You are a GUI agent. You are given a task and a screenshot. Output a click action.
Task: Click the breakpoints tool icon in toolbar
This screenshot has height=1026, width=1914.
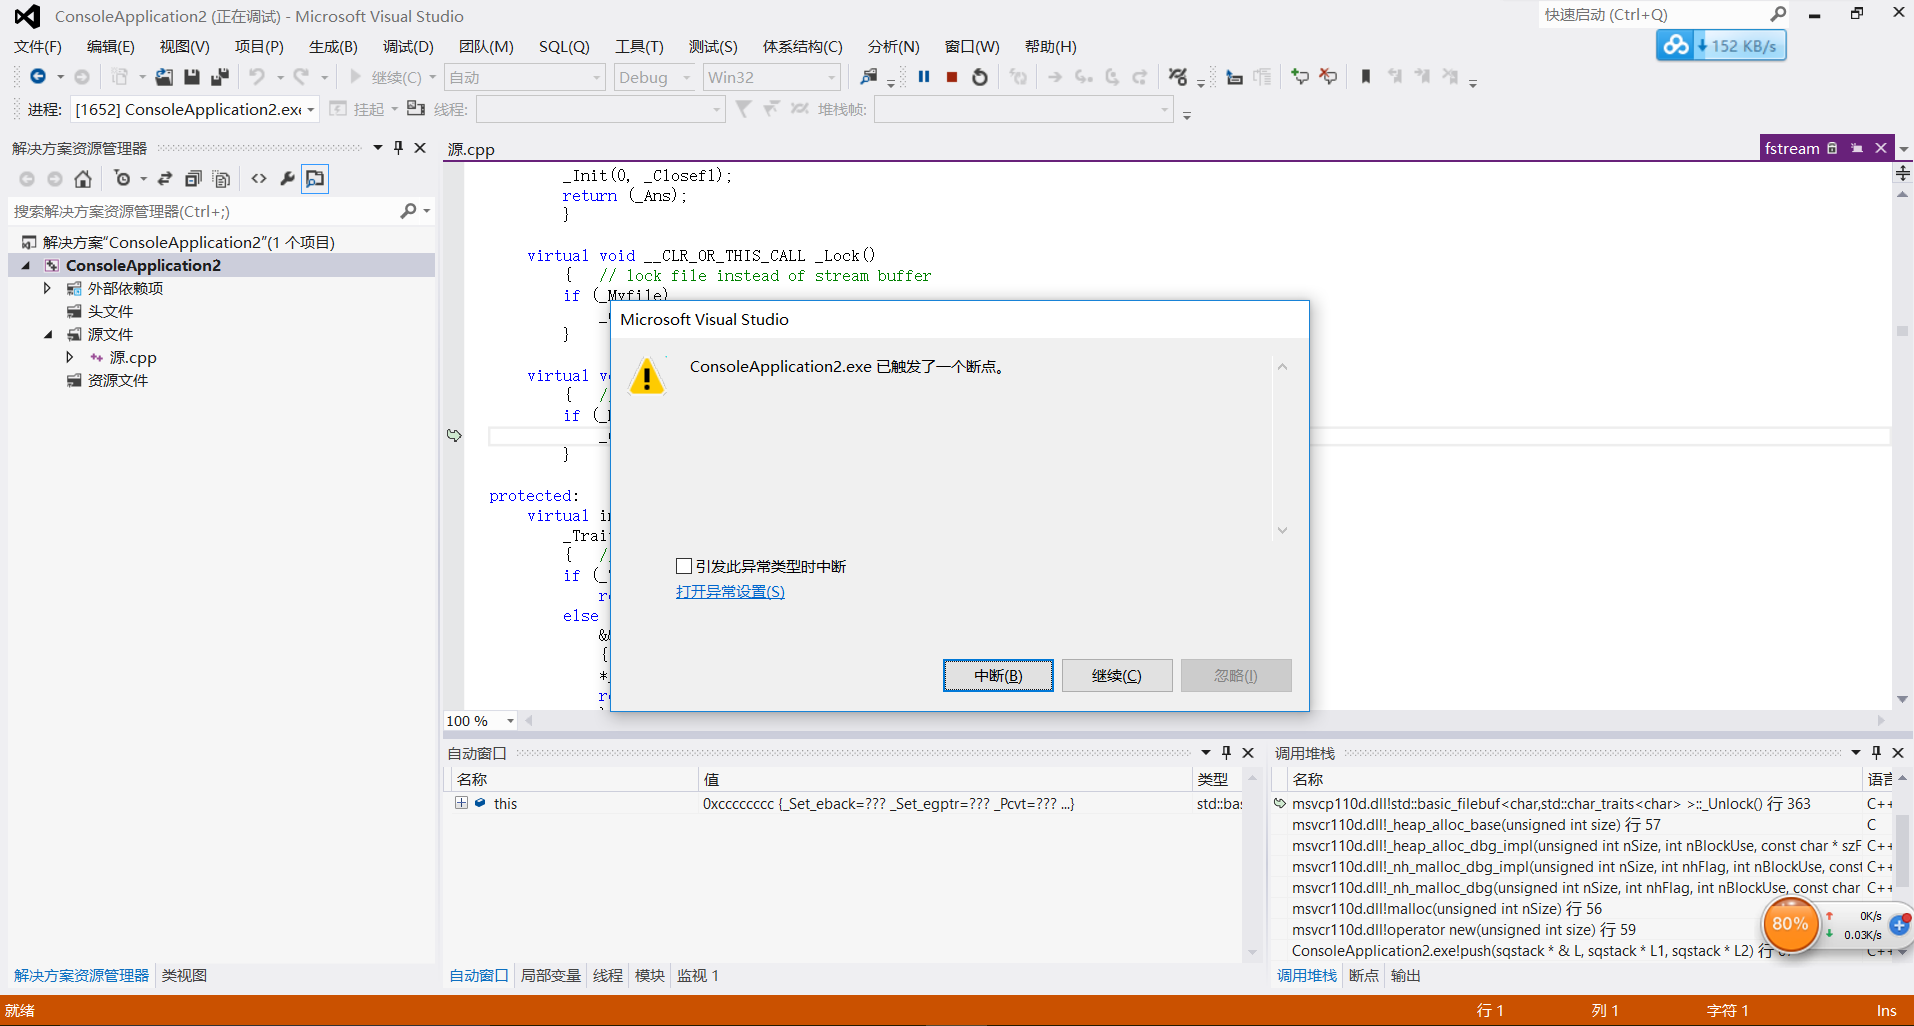[1178, 77]
